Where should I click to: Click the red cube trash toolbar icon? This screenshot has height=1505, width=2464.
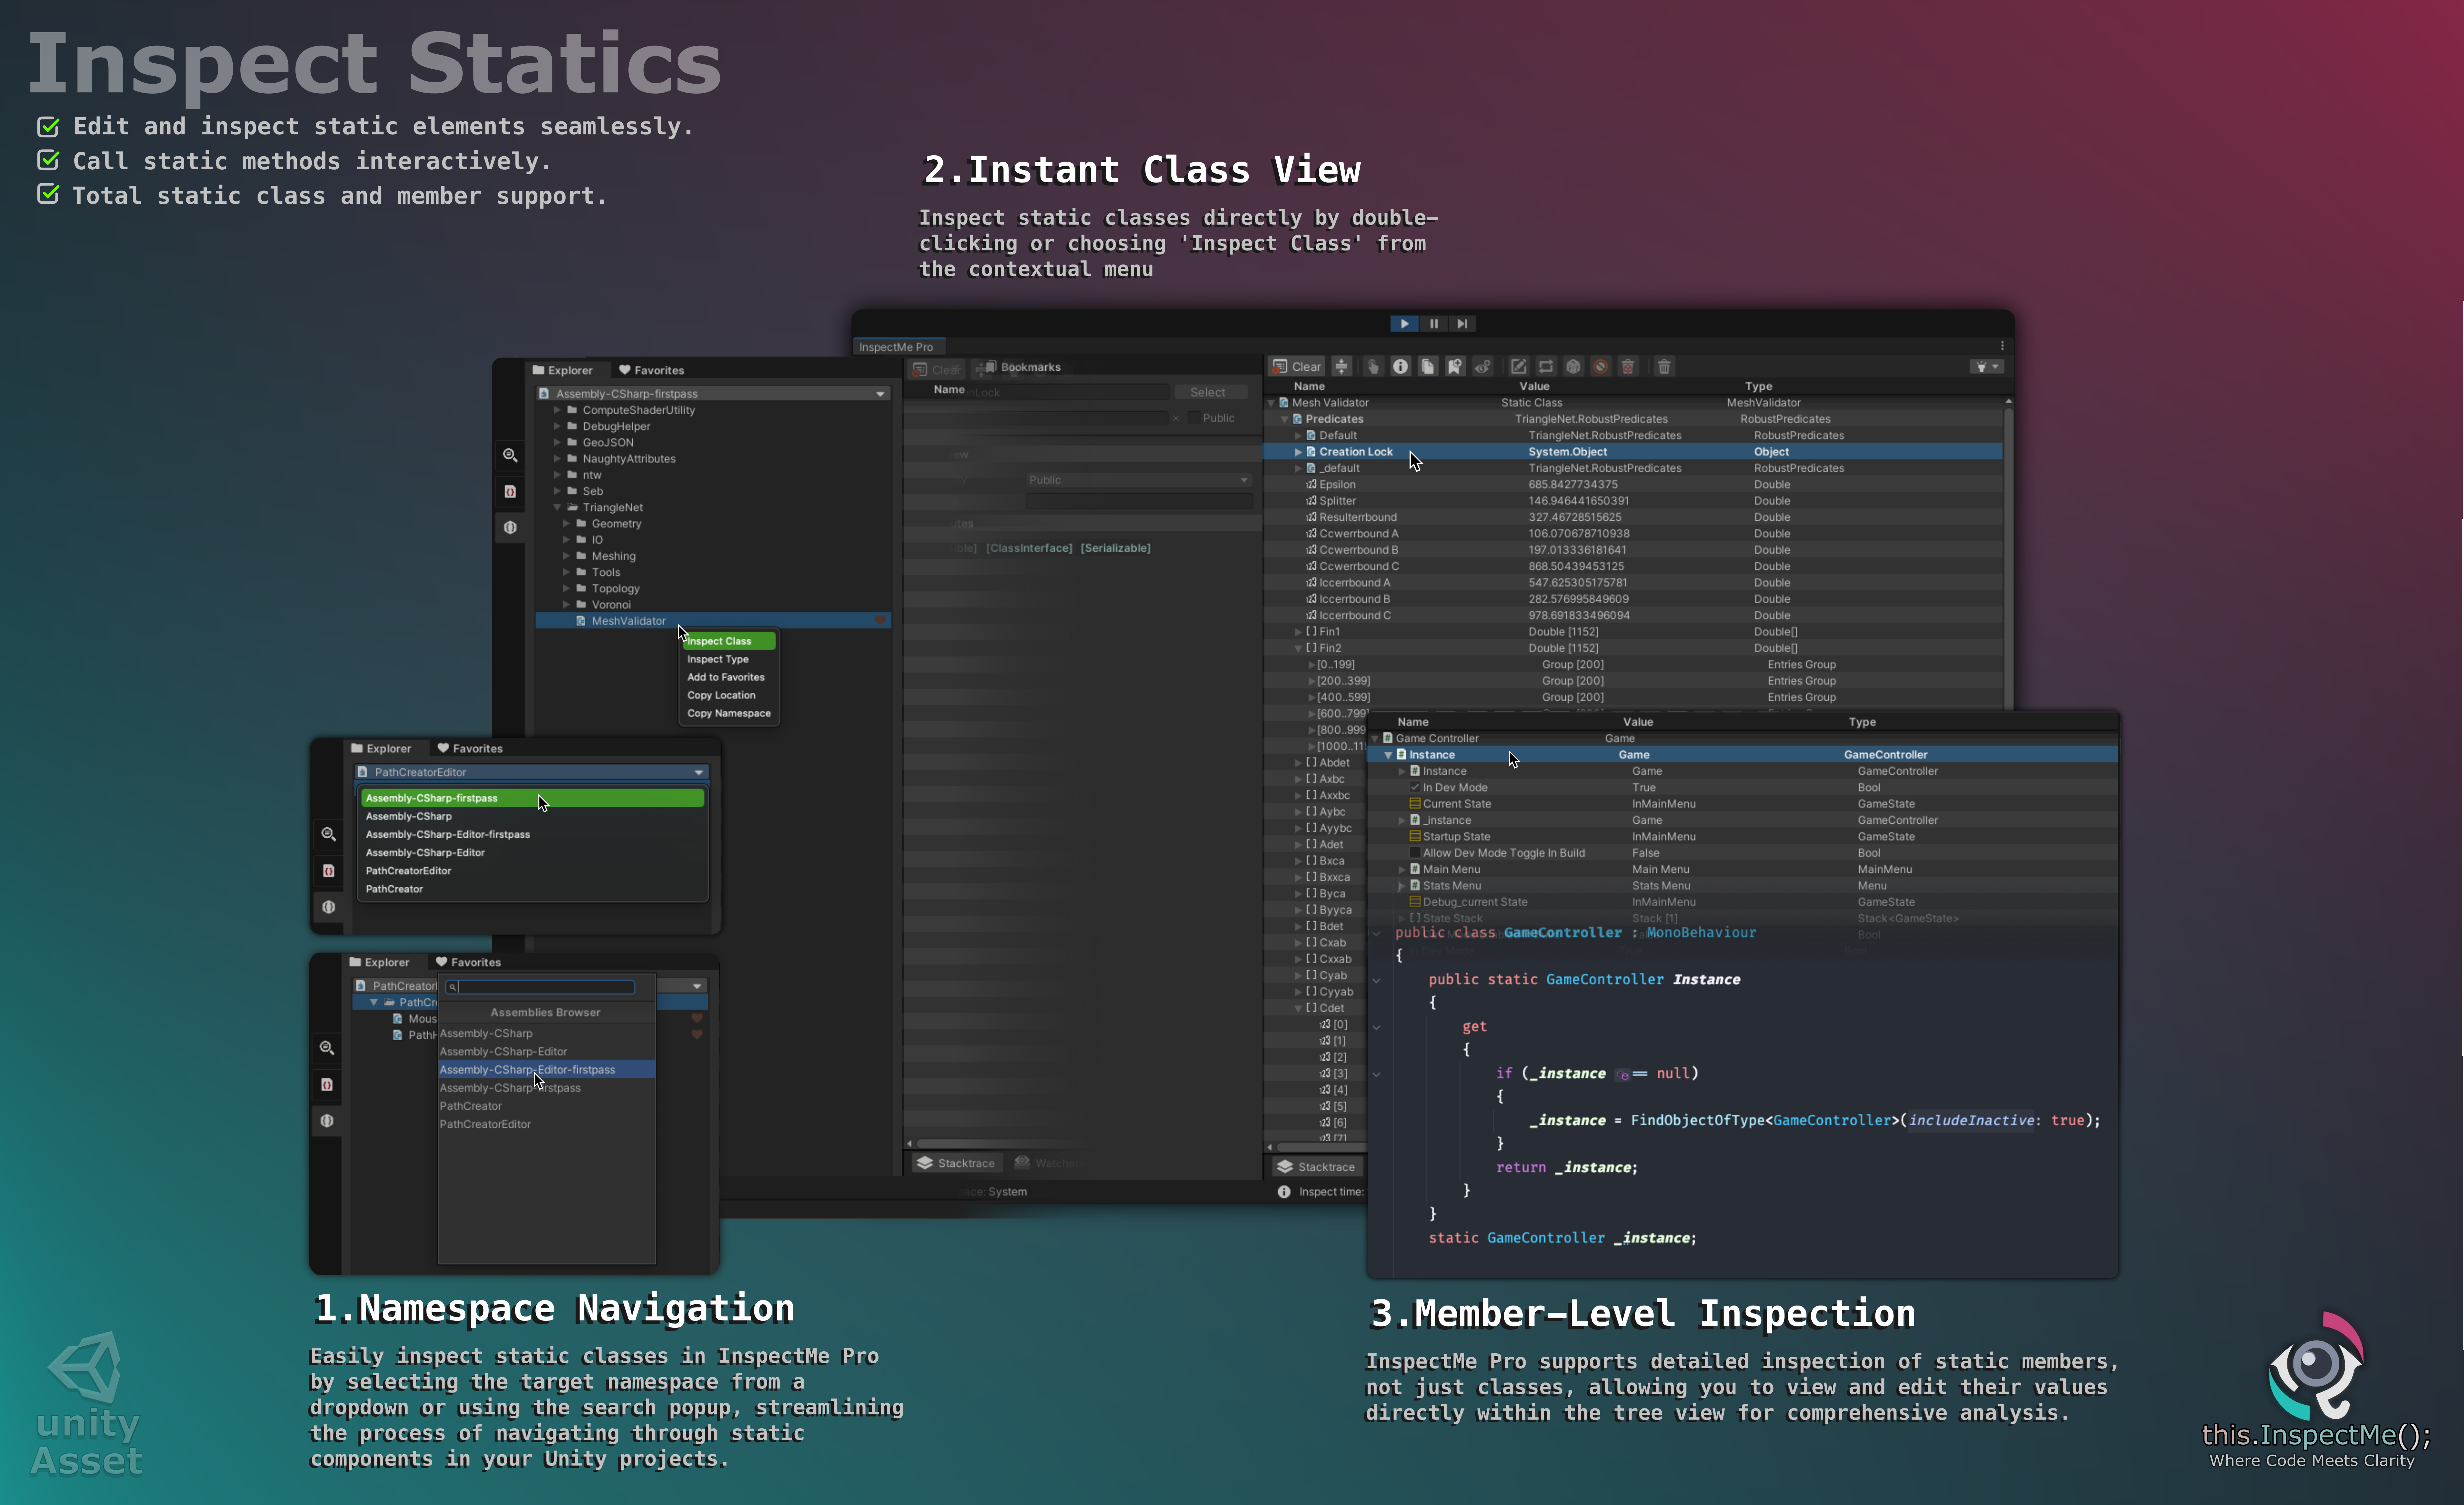tap(1628, 366)
